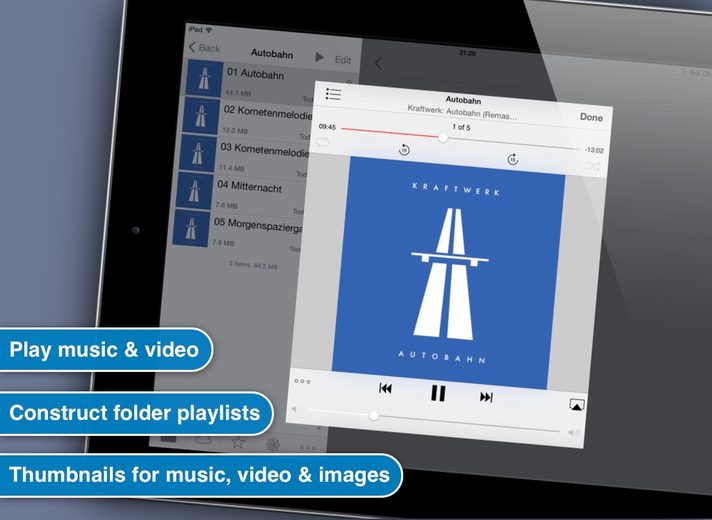This screenshot has width=712, height=520.
Task: Click the back chevron in the dark right pane
Action: pos(378,63)
